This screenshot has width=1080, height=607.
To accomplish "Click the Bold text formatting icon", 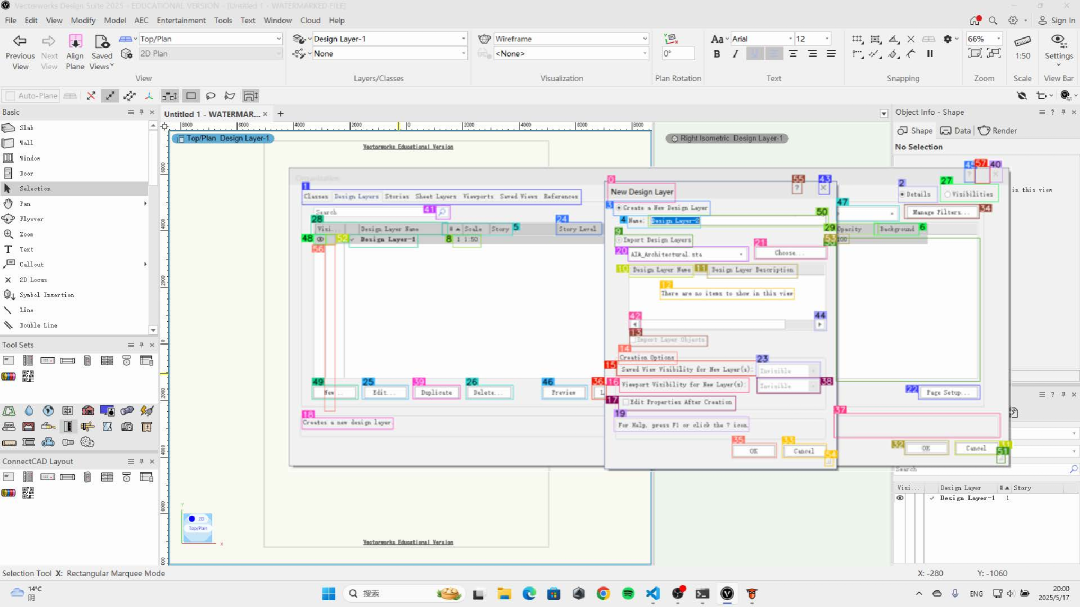I will [x=718, y=54].
